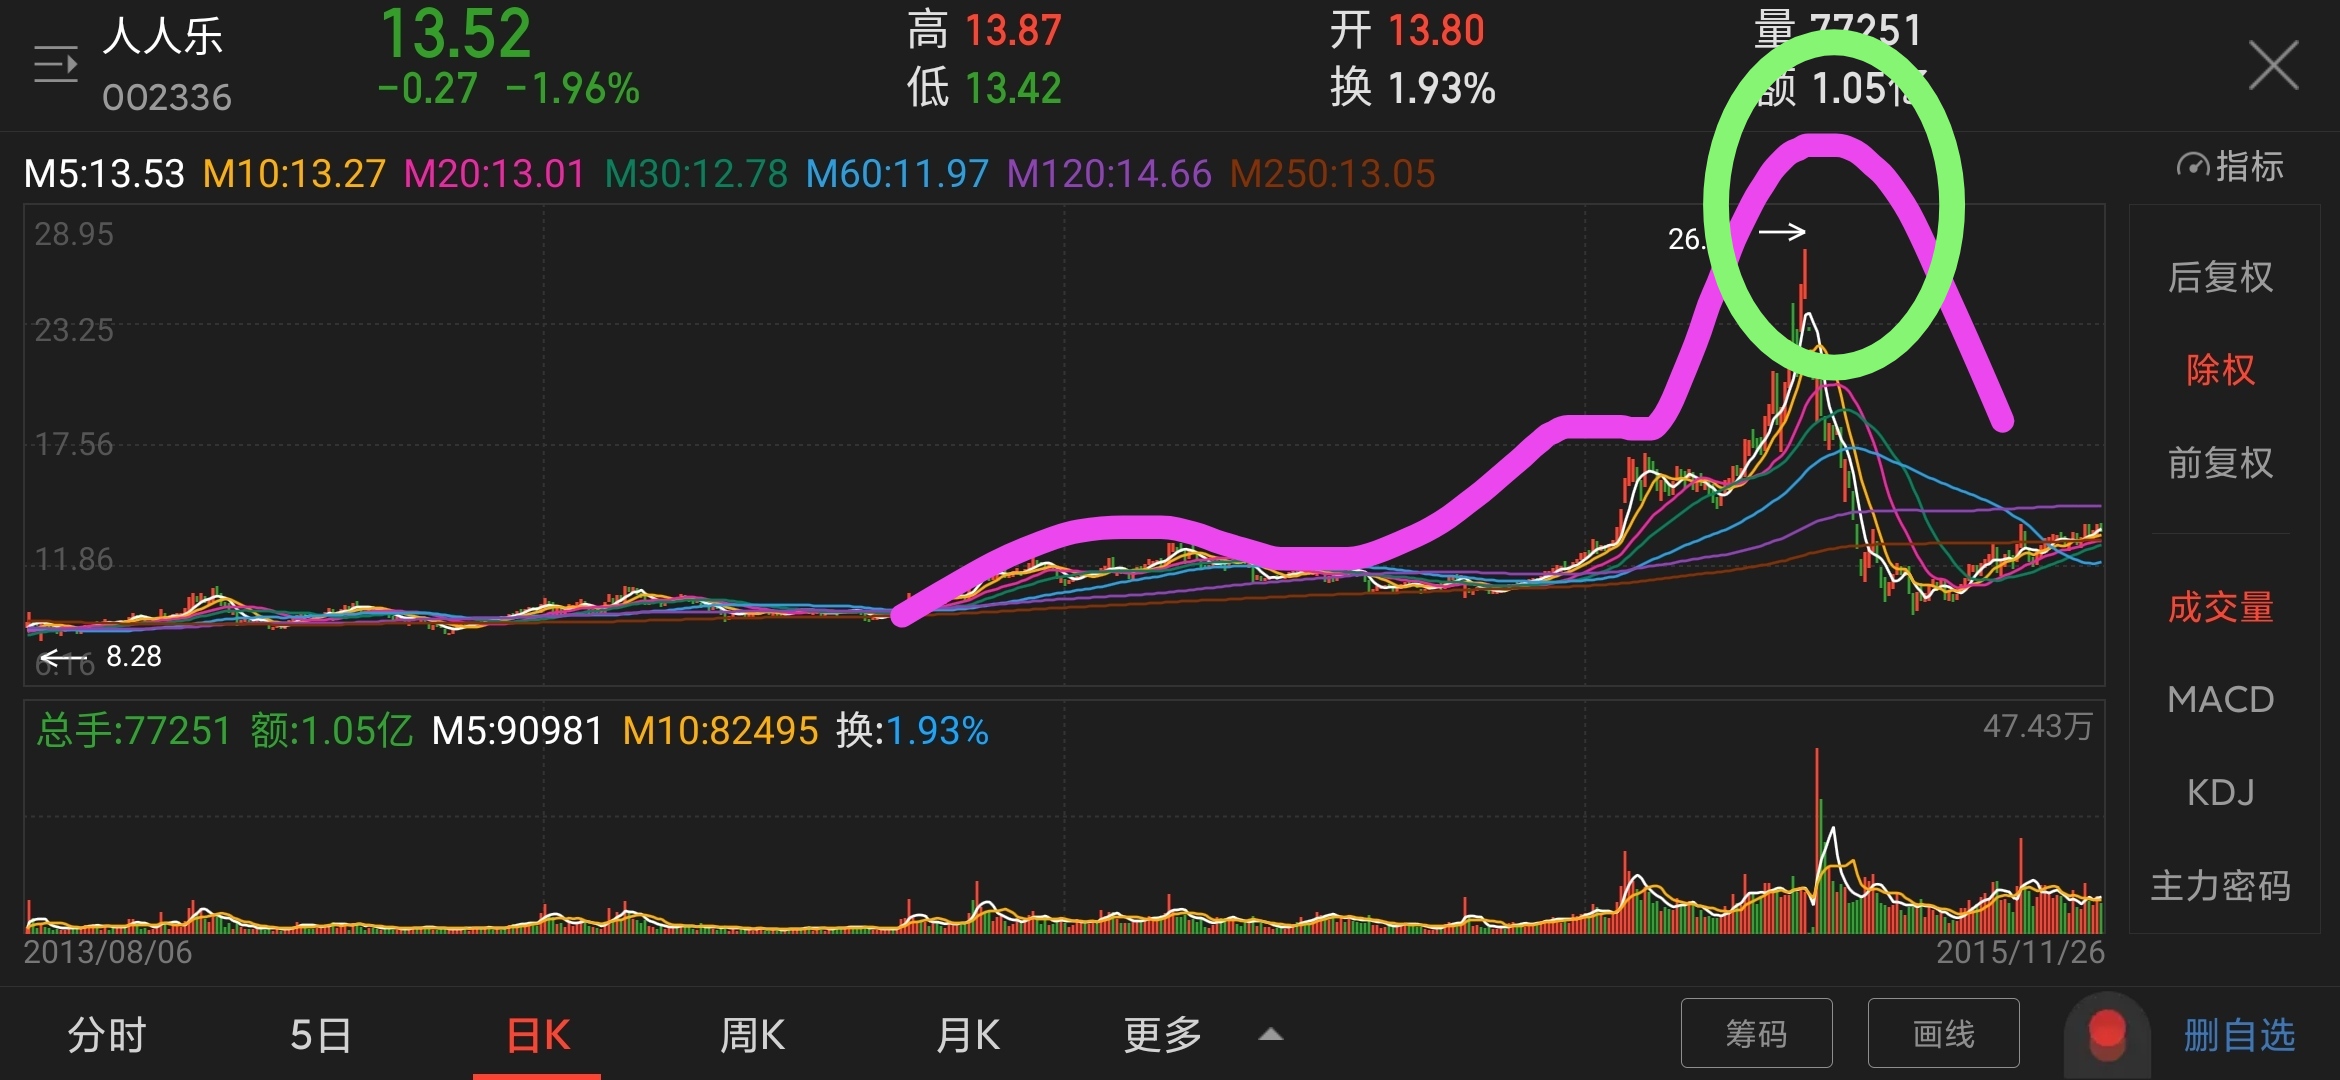Close the chart view with X
Image resolution: width=2340 pixels, height=1080 pixels.
(2273, 66)
